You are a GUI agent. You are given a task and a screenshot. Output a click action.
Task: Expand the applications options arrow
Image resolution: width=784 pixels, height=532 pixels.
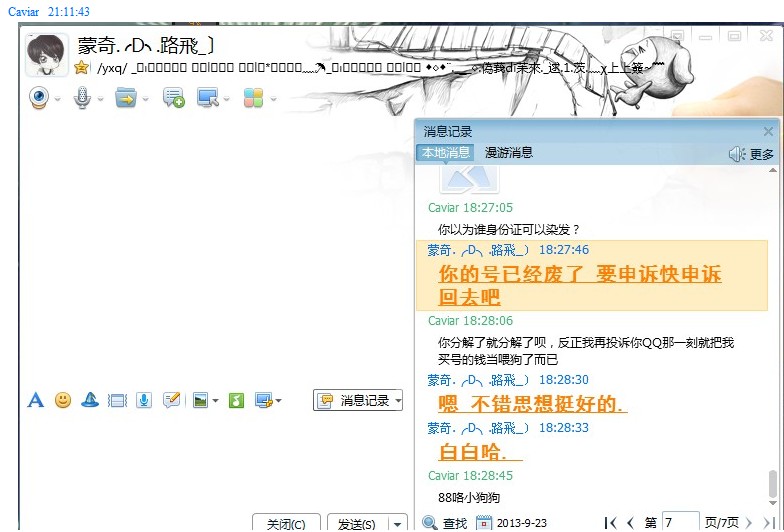click(274, 99)
